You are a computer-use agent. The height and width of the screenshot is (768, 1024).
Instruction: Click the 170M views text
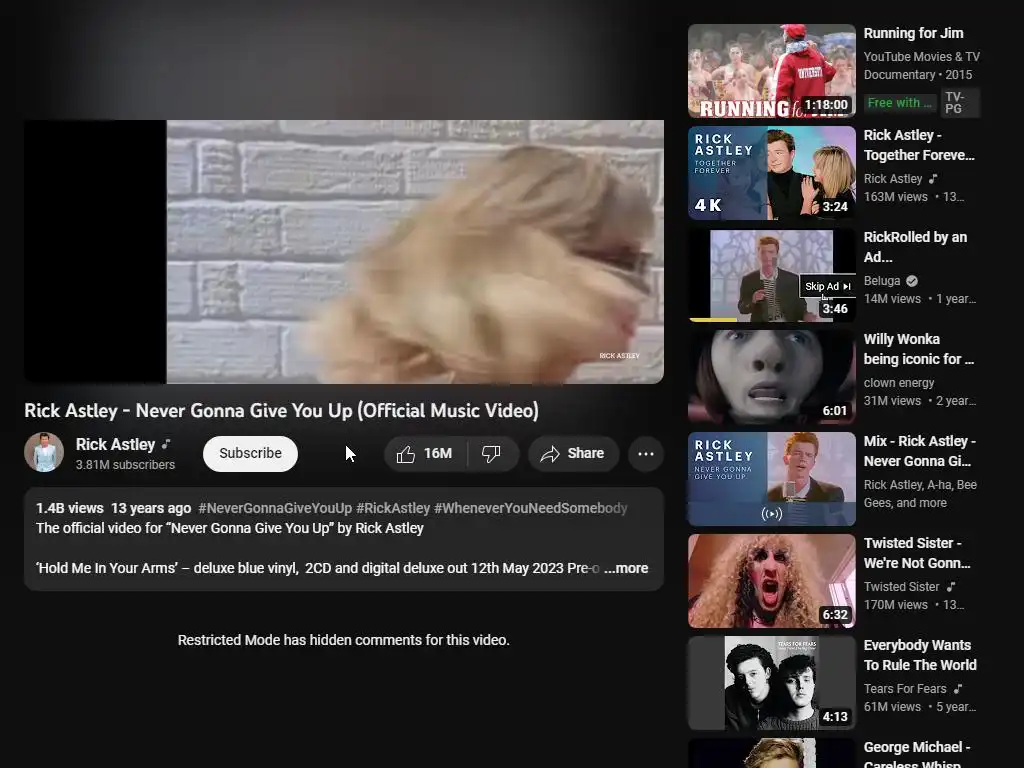pyautogui.click(x=895, y=605)
